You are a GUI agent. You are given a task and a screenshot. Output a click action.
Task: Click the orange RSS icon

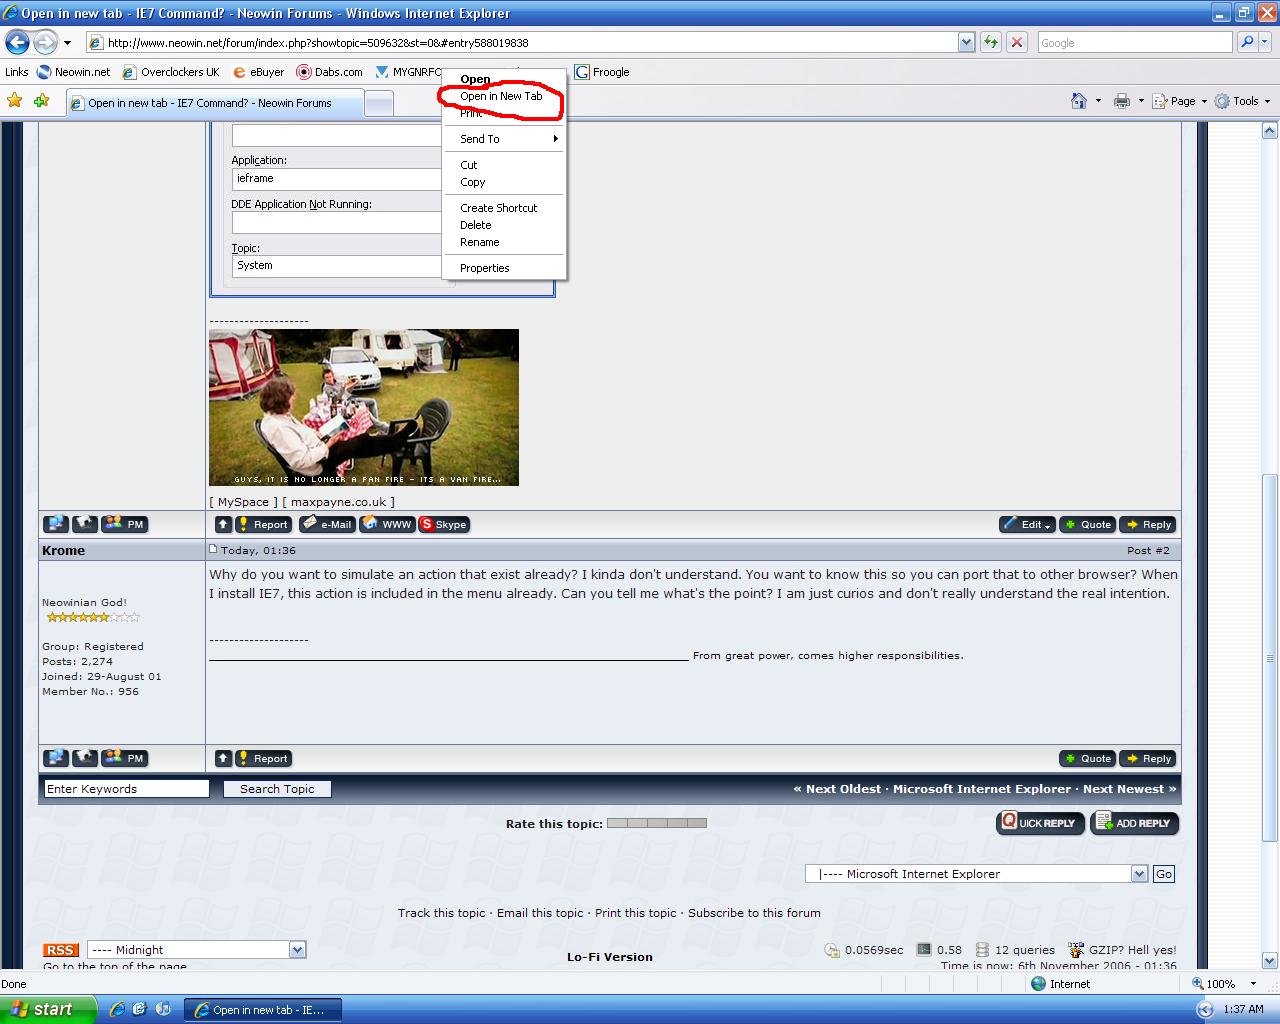(60, 950)
